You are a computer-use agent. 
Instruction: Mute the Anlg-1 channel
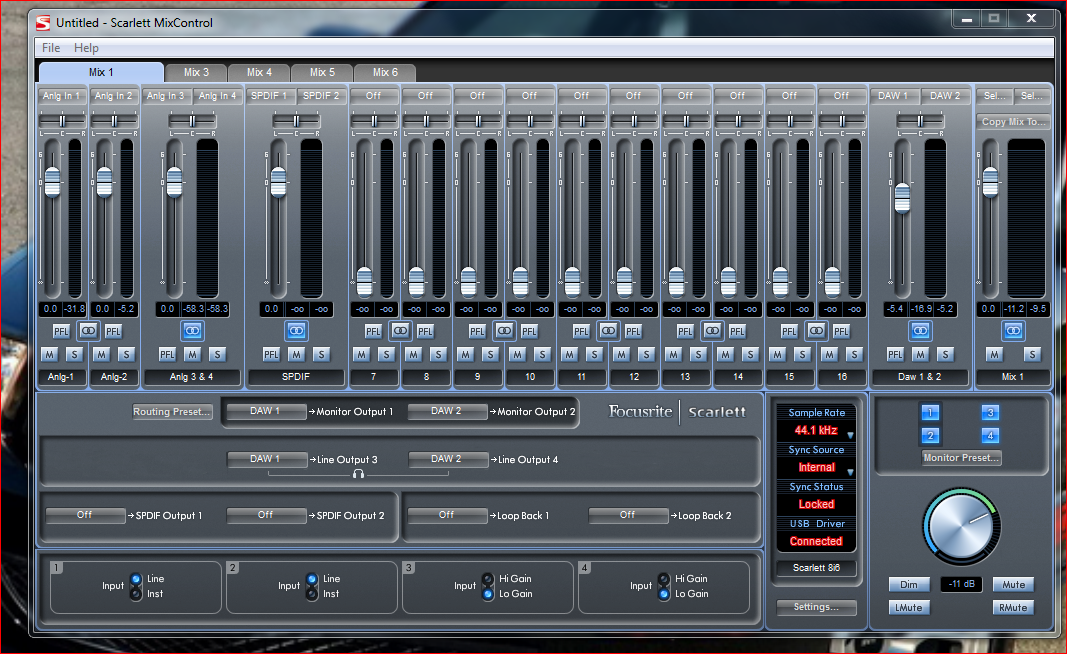(50, 355)
